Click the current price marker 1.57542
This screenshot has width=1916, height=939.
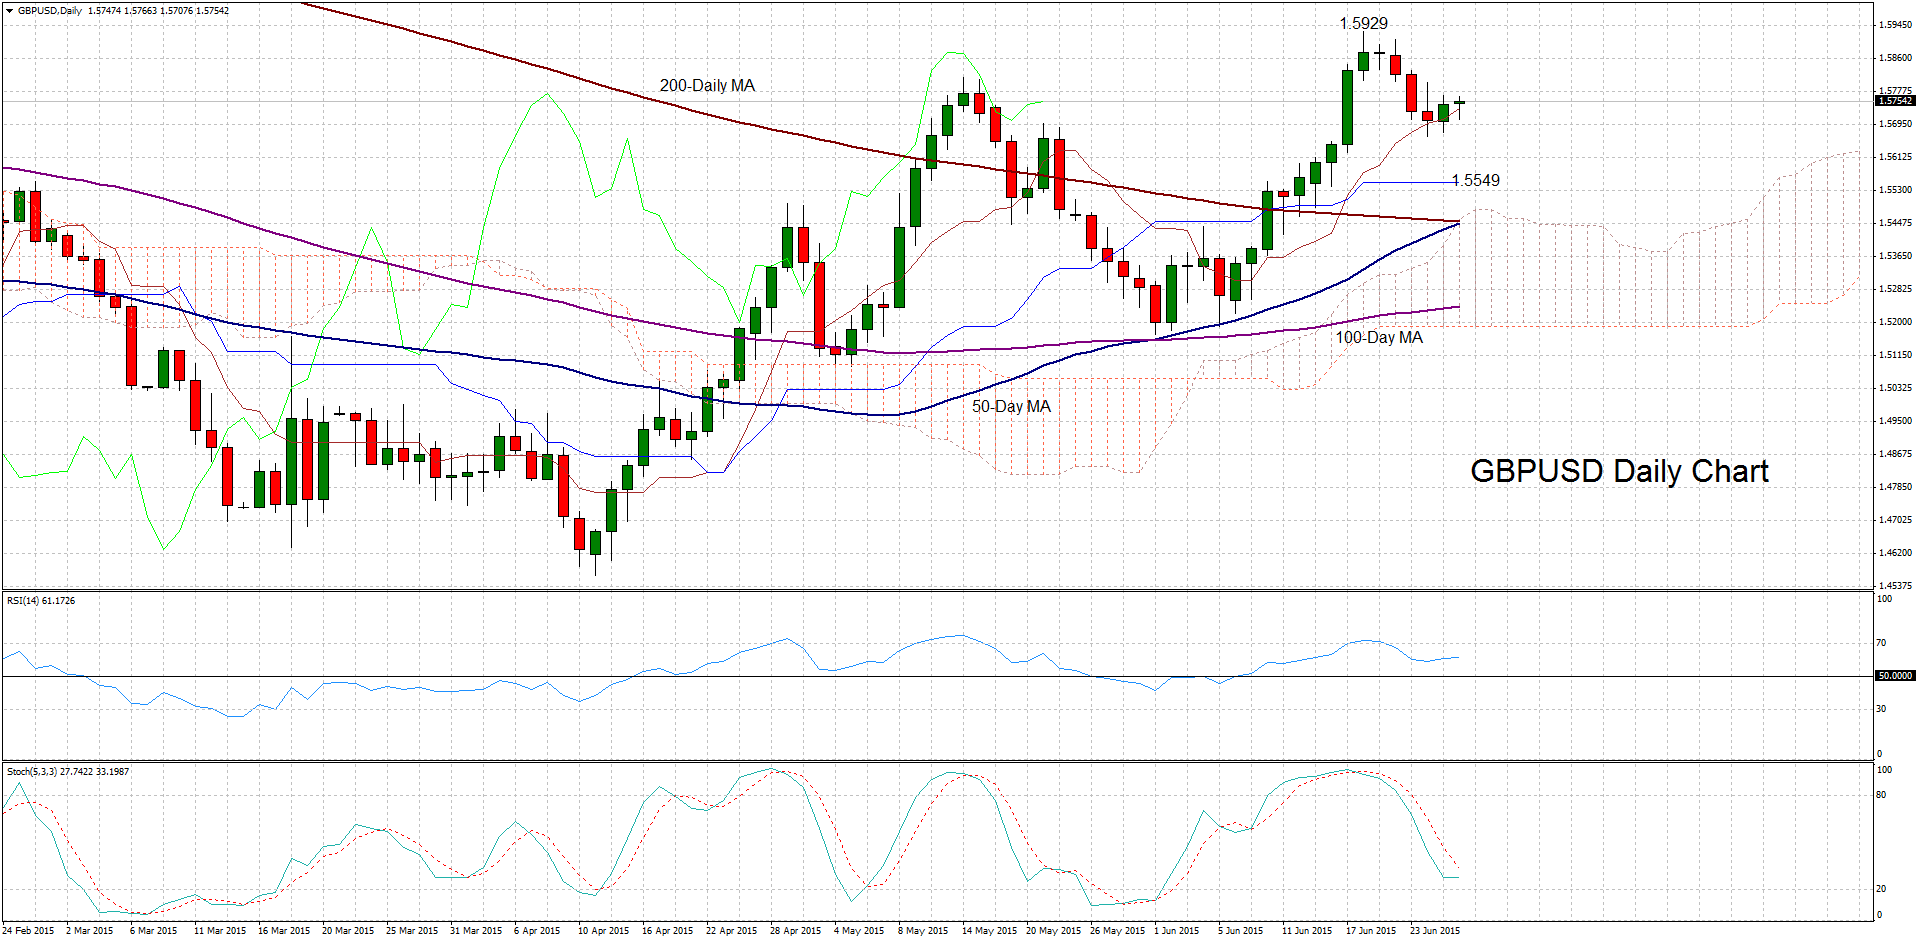(1894, 101)
